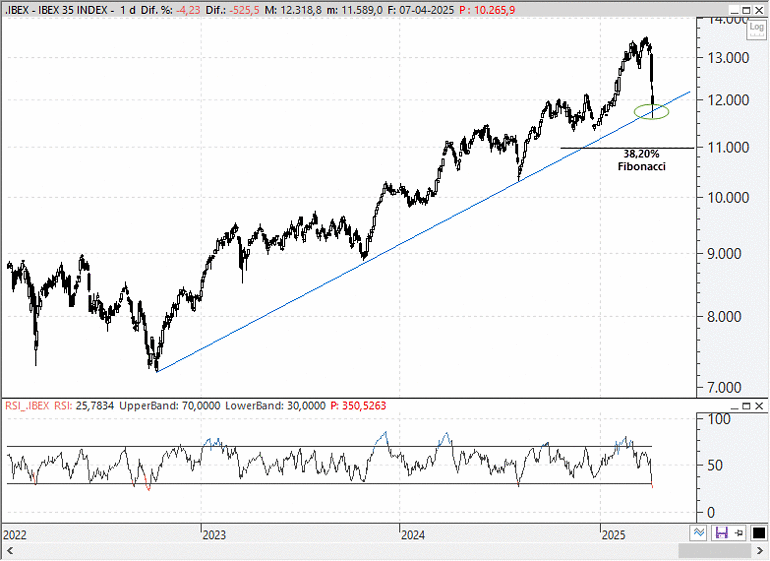Open the black color swatch
This screenshot has height=561, width=770.
tap(759, 533)
